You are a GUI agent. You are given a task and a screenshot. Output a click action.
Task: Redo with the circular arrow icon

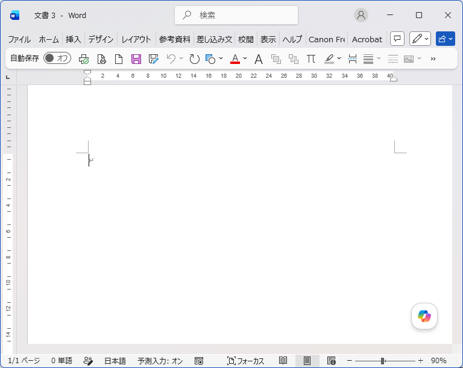click(194, 59)
